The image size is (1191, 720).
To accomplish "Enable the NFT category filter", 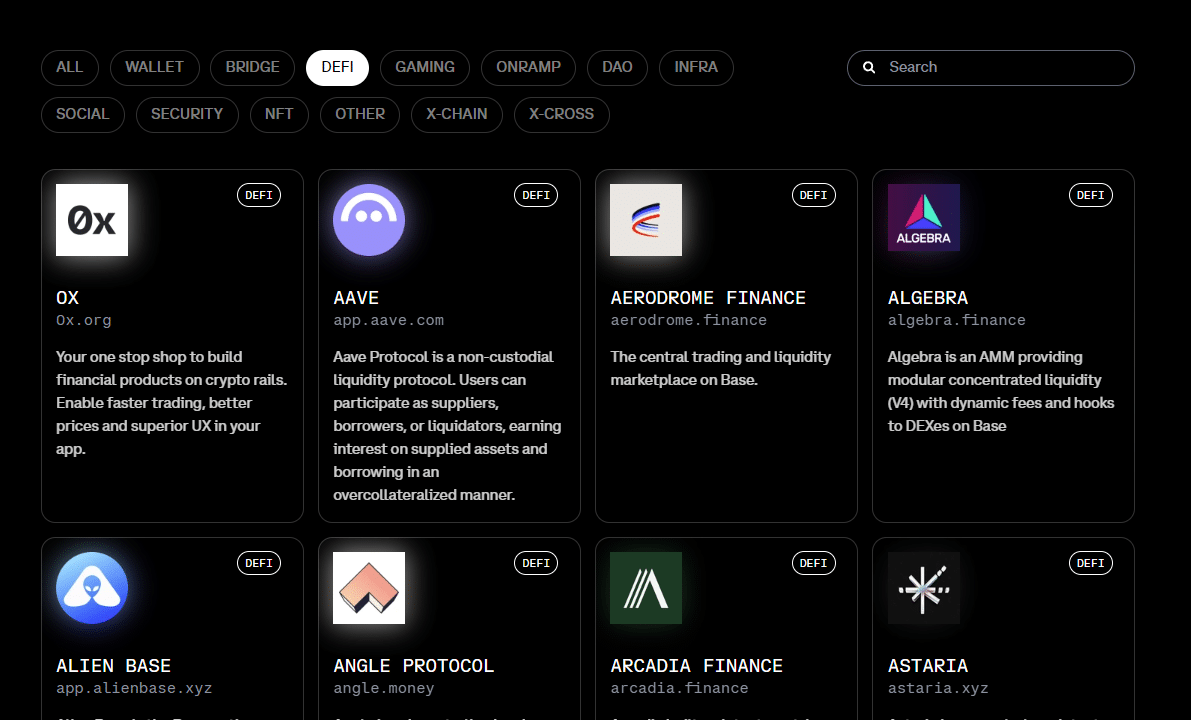I will [x=279, y=114].
